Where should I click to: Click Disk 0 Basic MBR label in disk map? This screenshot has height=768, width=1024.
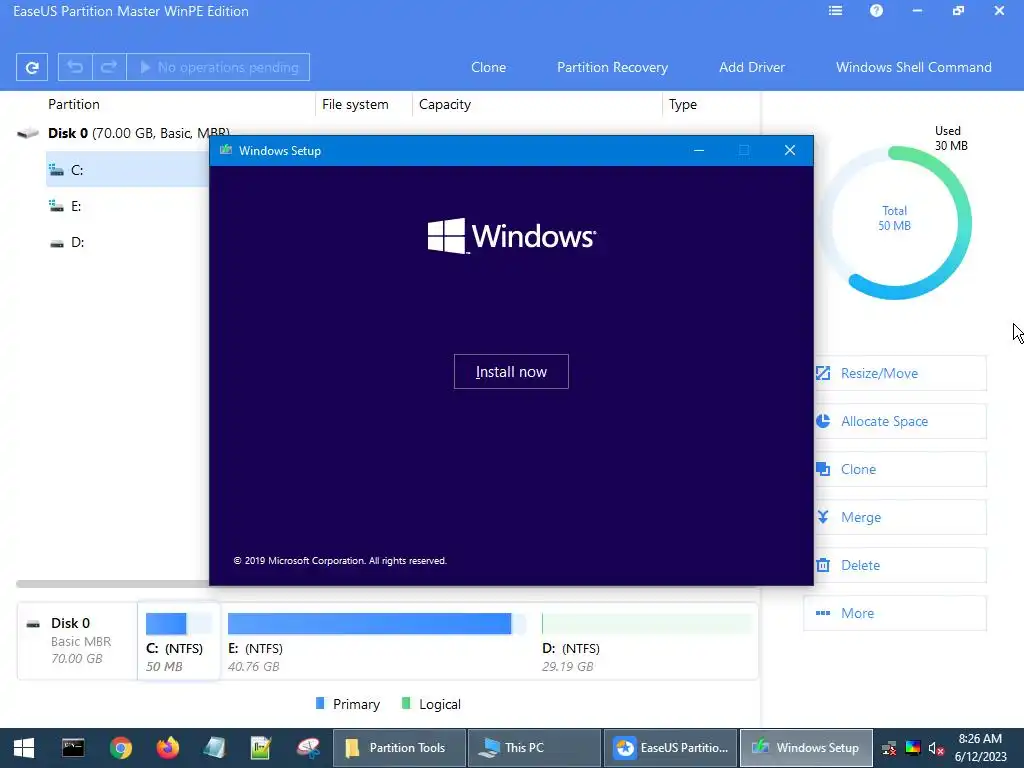tap(77, 641)
